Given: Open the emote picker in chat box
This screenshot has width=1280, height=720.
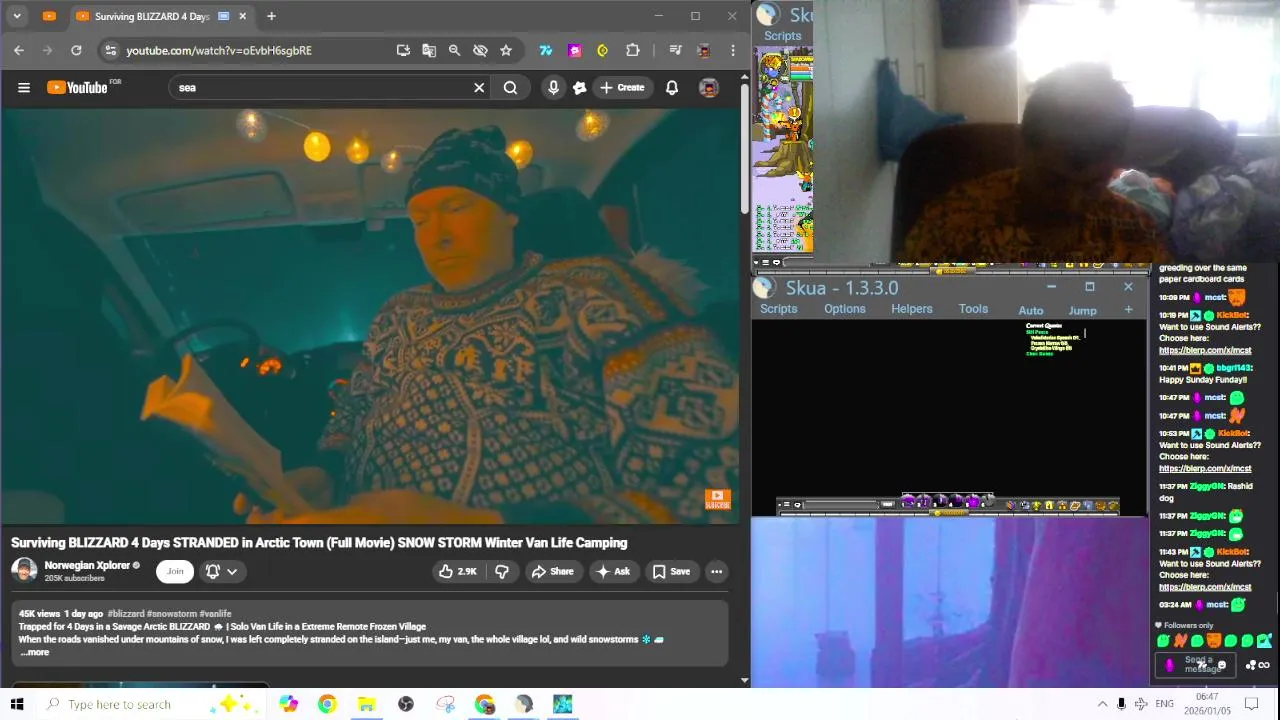Looking at the screenshot, I should pos(1221,665).
